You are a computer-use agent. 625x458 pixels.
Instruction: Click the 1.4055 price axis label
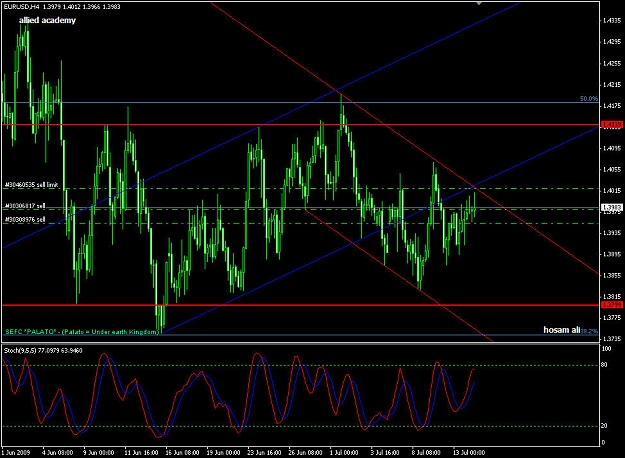pyautogui.click(x=612, y=169)
